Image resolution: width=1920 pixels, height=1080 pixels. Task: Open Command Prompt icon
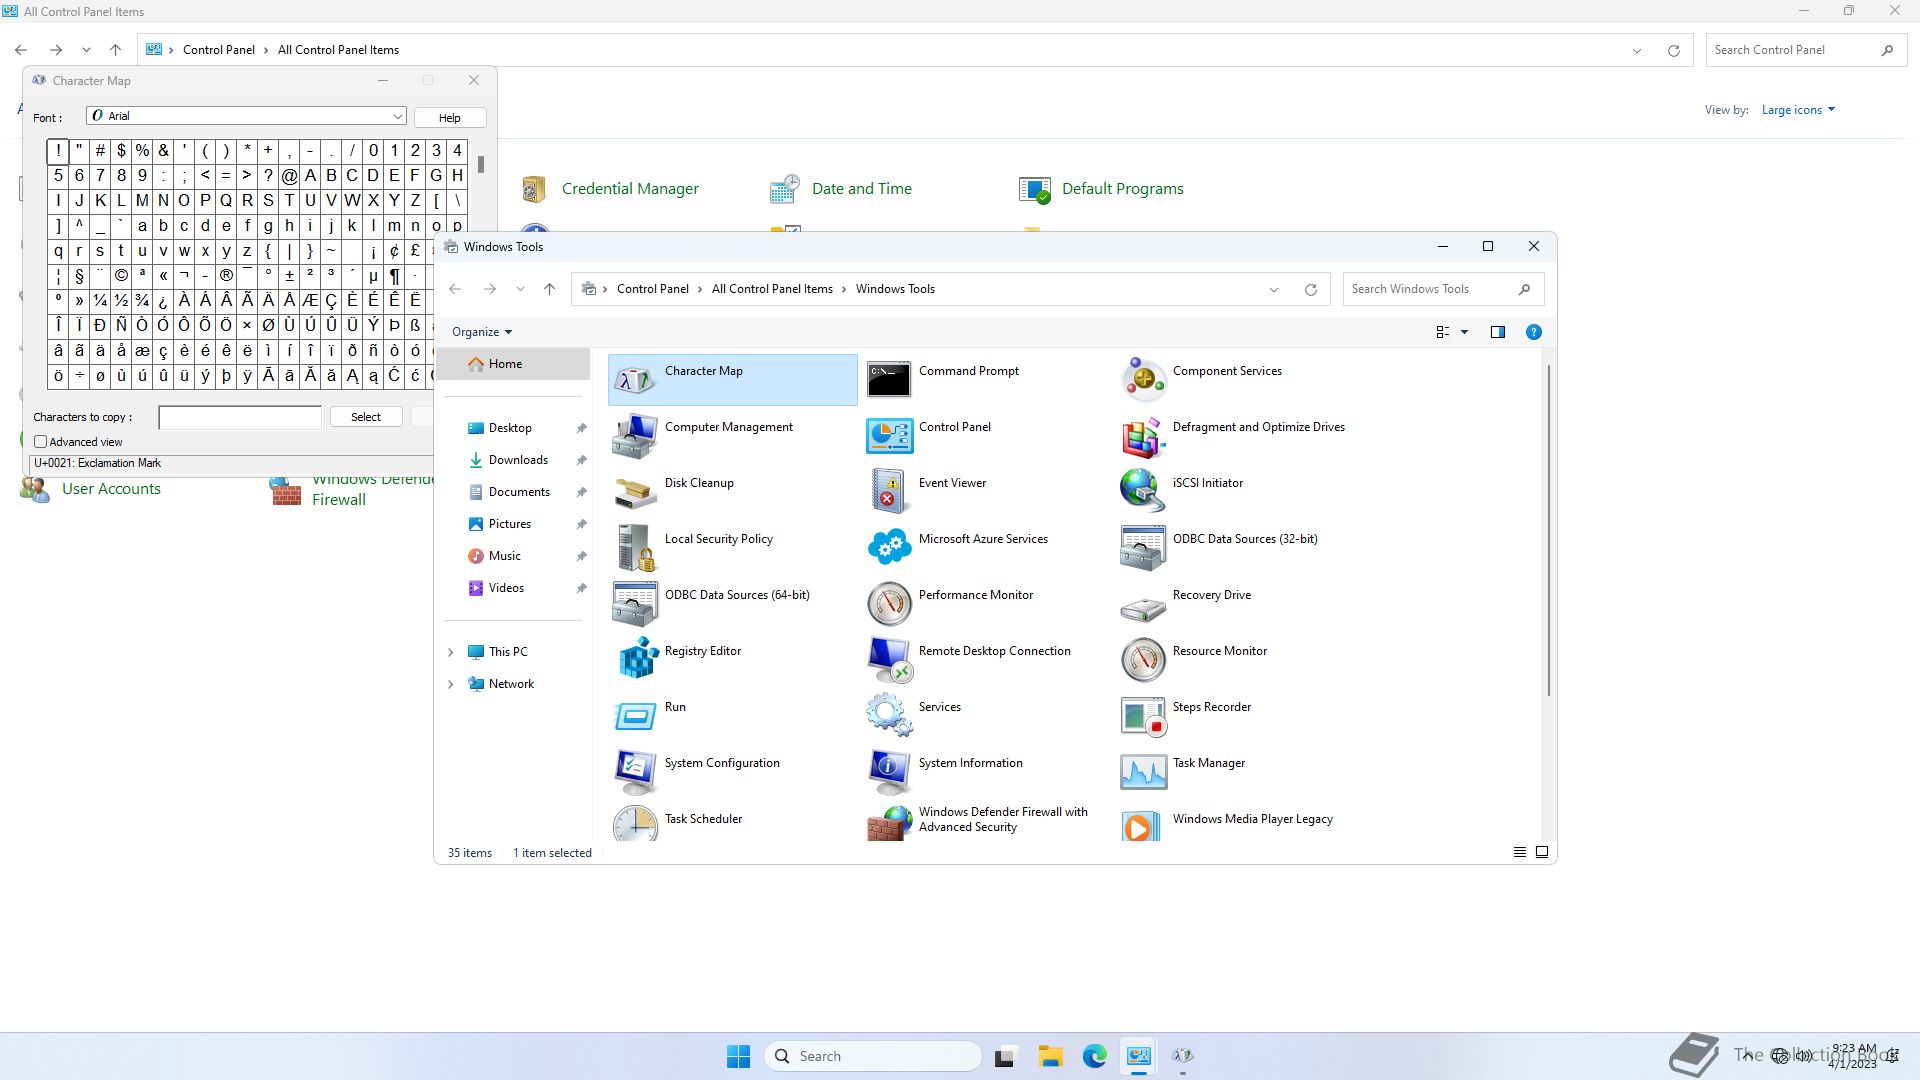889,379
